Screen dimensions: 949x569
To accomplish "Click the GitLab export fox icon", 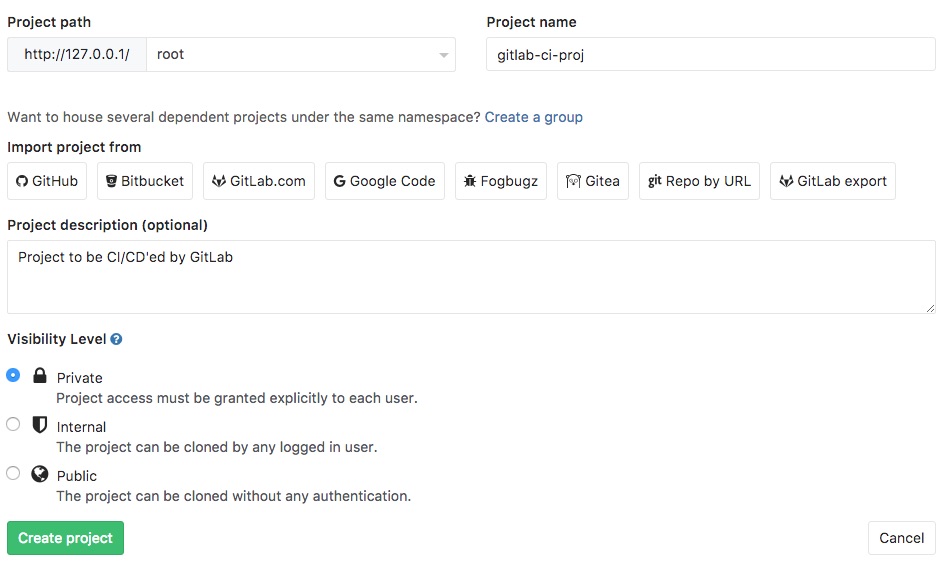I will [x=786, y=181].
